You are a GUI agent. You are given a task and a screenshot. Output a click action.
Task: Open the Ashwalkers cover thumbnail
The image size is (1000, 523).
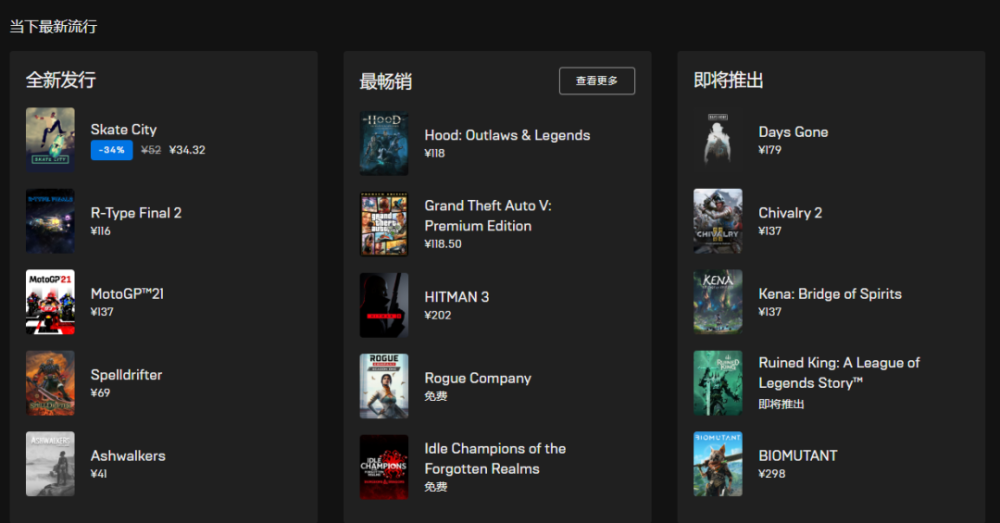point(50,464)
